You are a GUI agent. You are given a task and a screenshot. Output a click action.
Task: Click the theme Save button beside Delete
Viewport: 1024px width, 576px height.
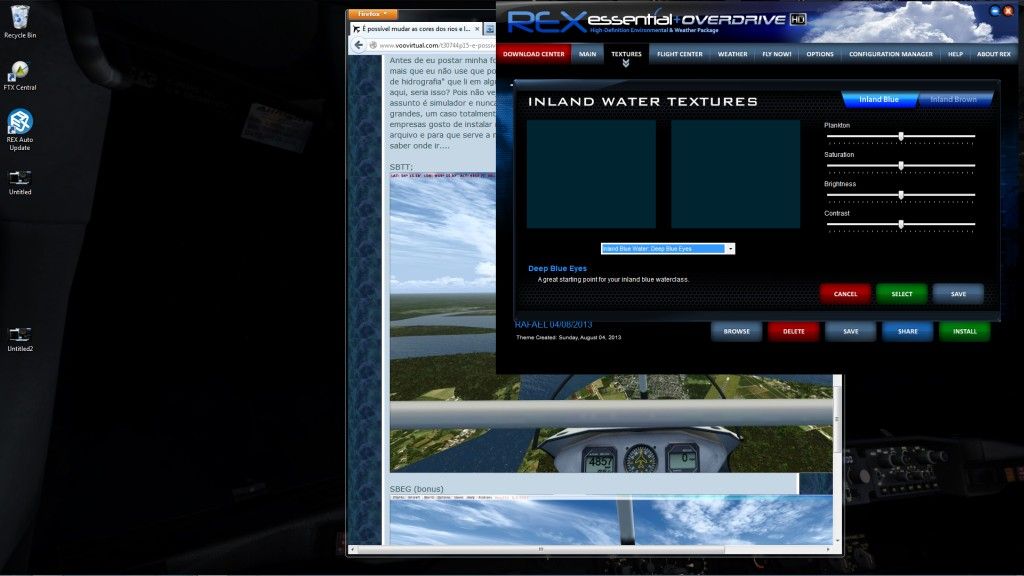pos(851,332)
